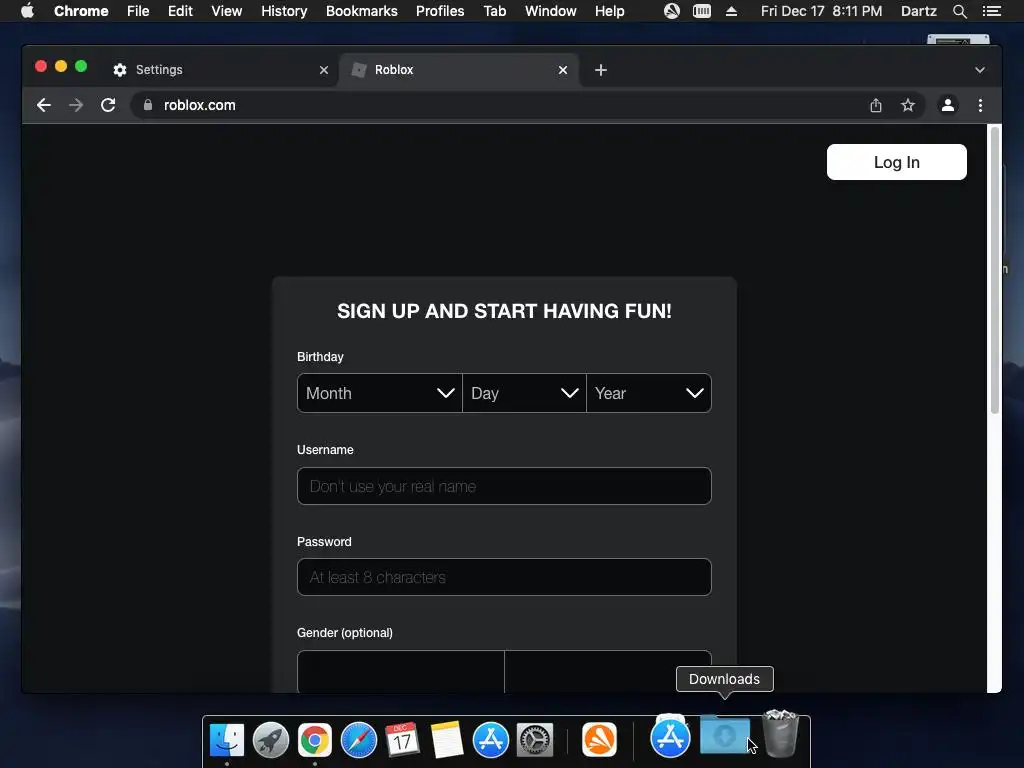Open the Profiles menu
Image resolution: width=1024 pixels, height=768 pixels.
440,11
